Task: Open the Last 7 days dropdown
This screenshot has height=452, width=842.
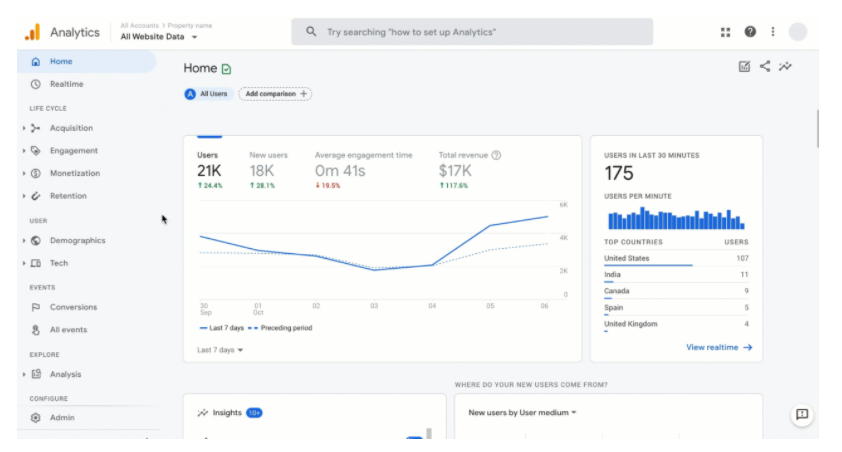Action: click(220, 350)
